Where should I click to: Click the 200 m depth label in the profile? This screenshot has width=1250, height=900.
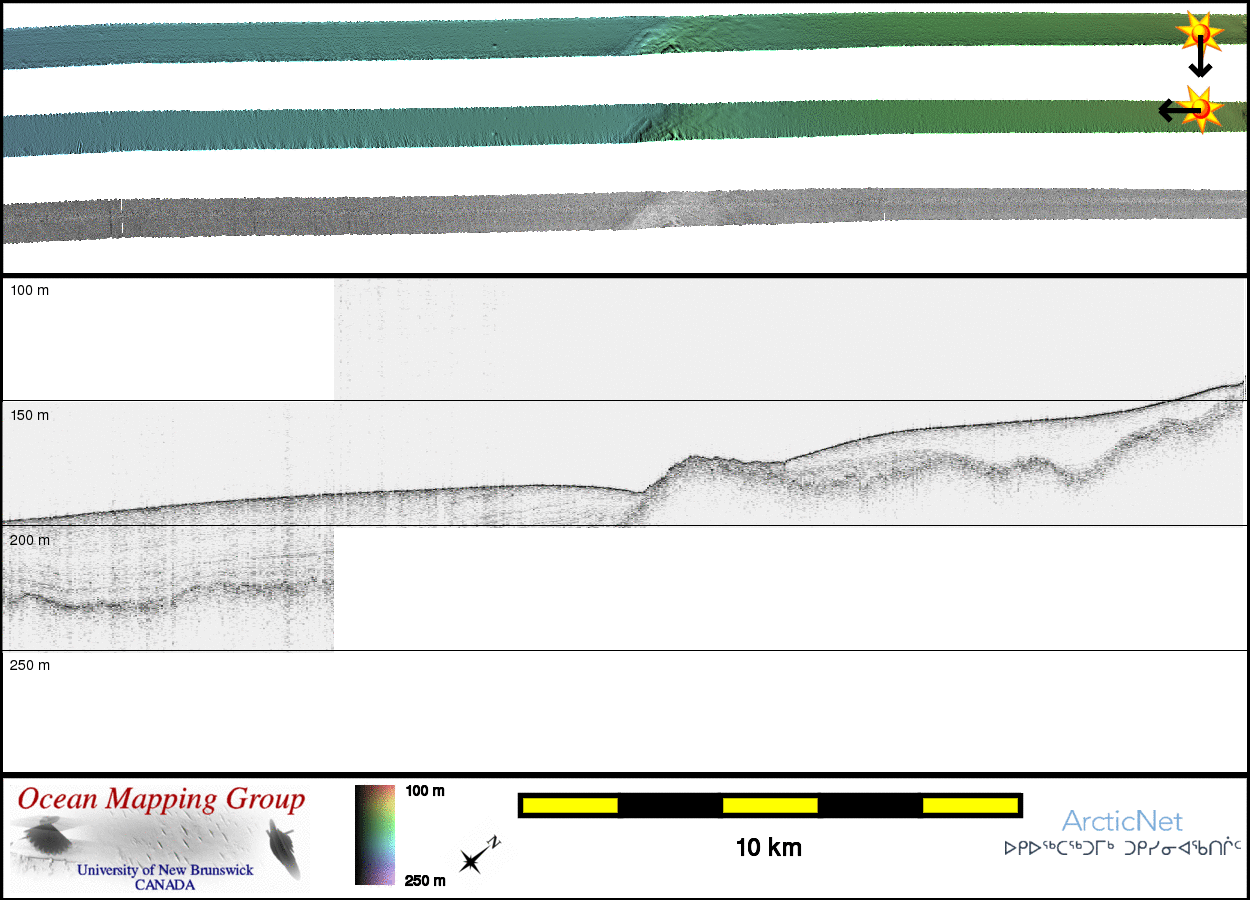coord(29,540)
